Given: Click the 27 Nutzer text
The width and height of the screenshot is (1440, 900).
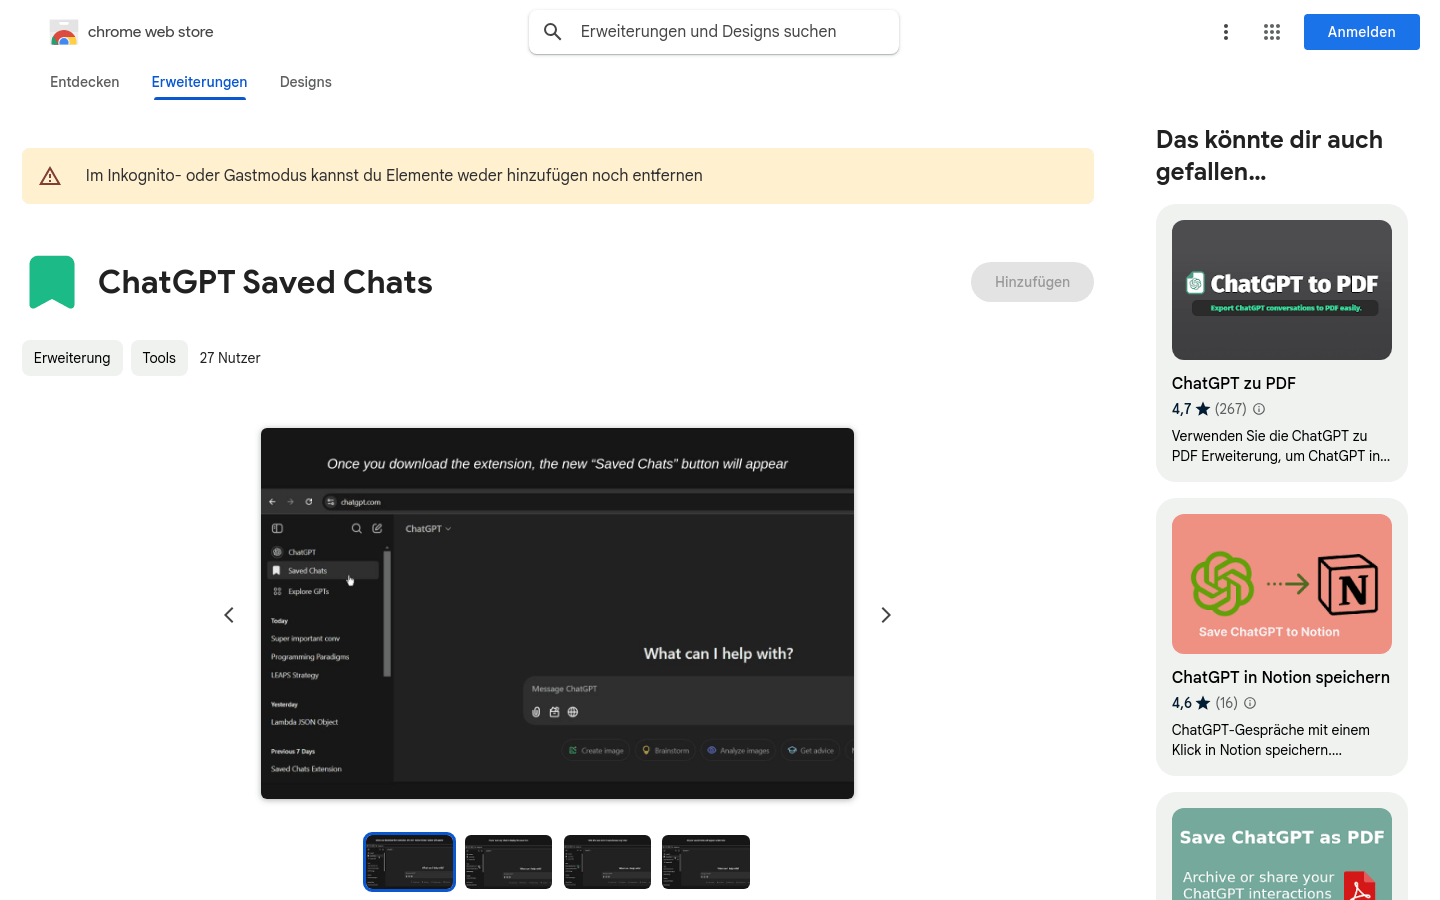Looking at the screenshot, I should (x=230, y=358).
